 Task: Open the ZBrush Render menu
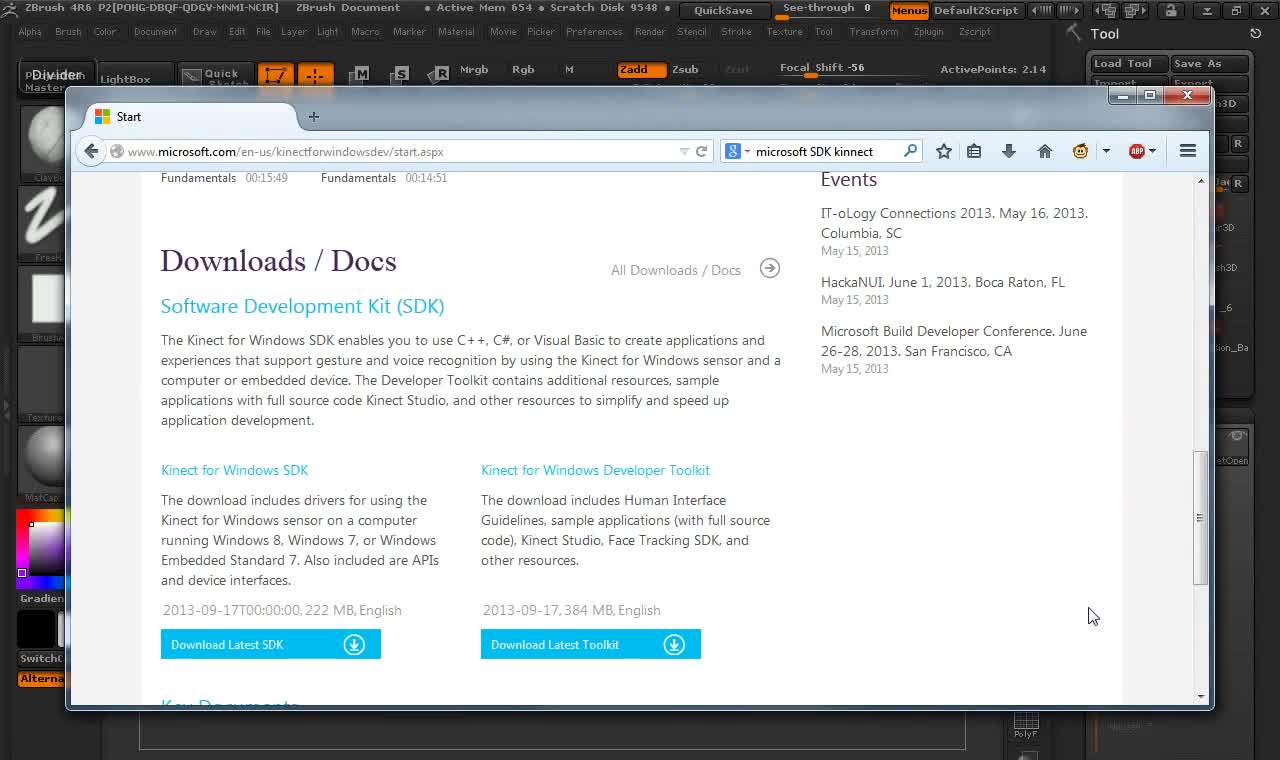click(650, 32)
